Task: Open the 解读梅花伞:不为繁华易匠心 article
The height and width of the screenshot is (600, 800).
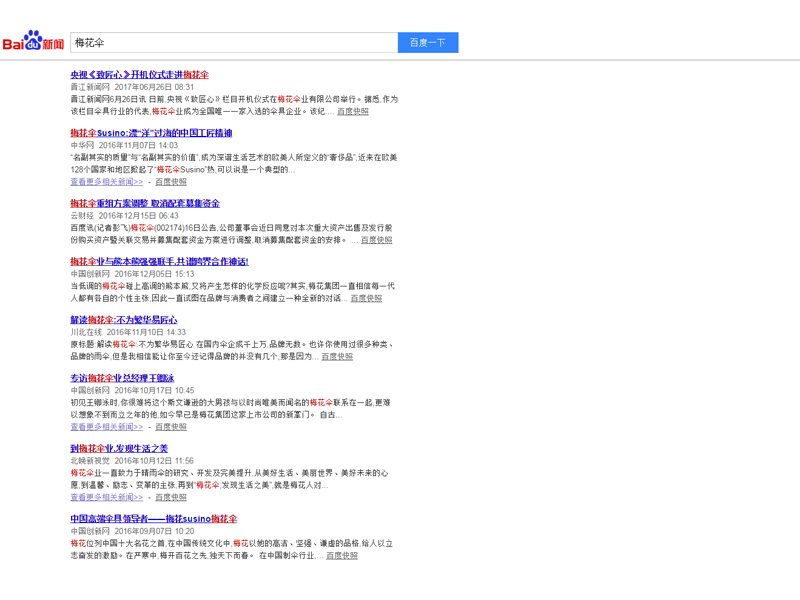Action: tap(123, 320)
